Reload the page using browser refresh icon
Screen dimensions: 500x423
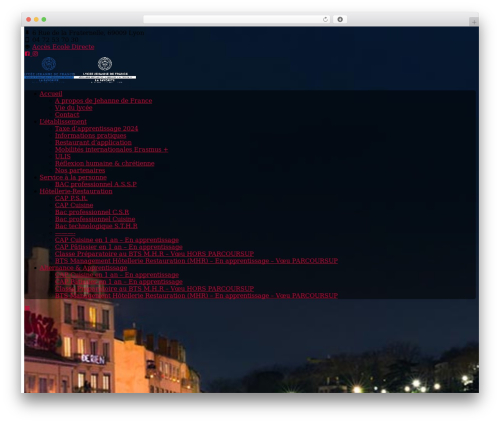coord(325,19)
